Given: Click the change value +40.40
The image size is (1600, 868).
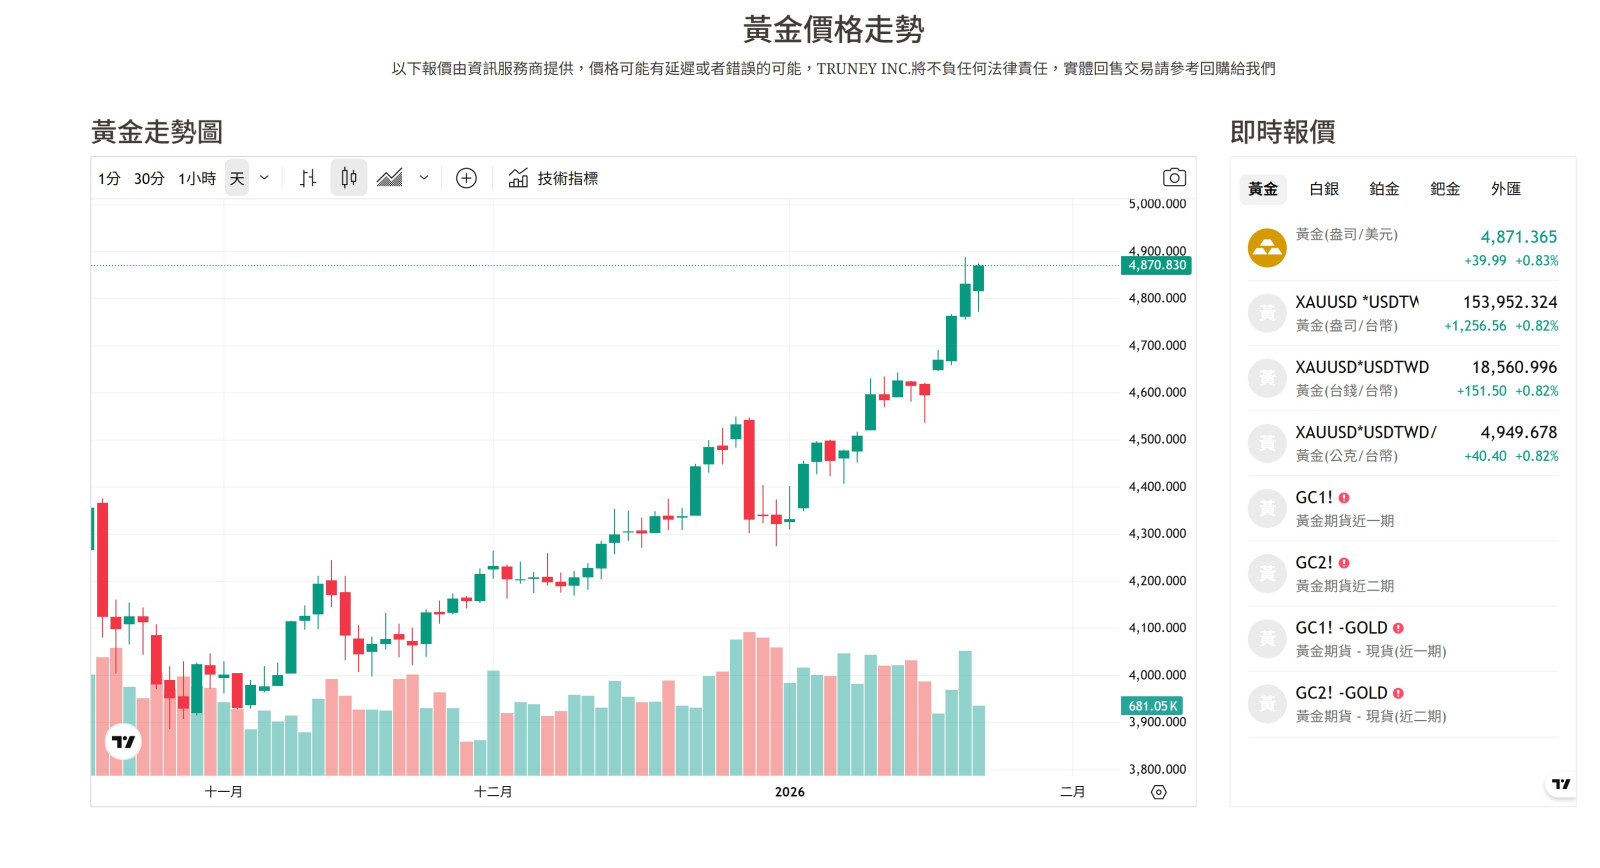Looking at the screenshot, I should [x=1485, y=456].
